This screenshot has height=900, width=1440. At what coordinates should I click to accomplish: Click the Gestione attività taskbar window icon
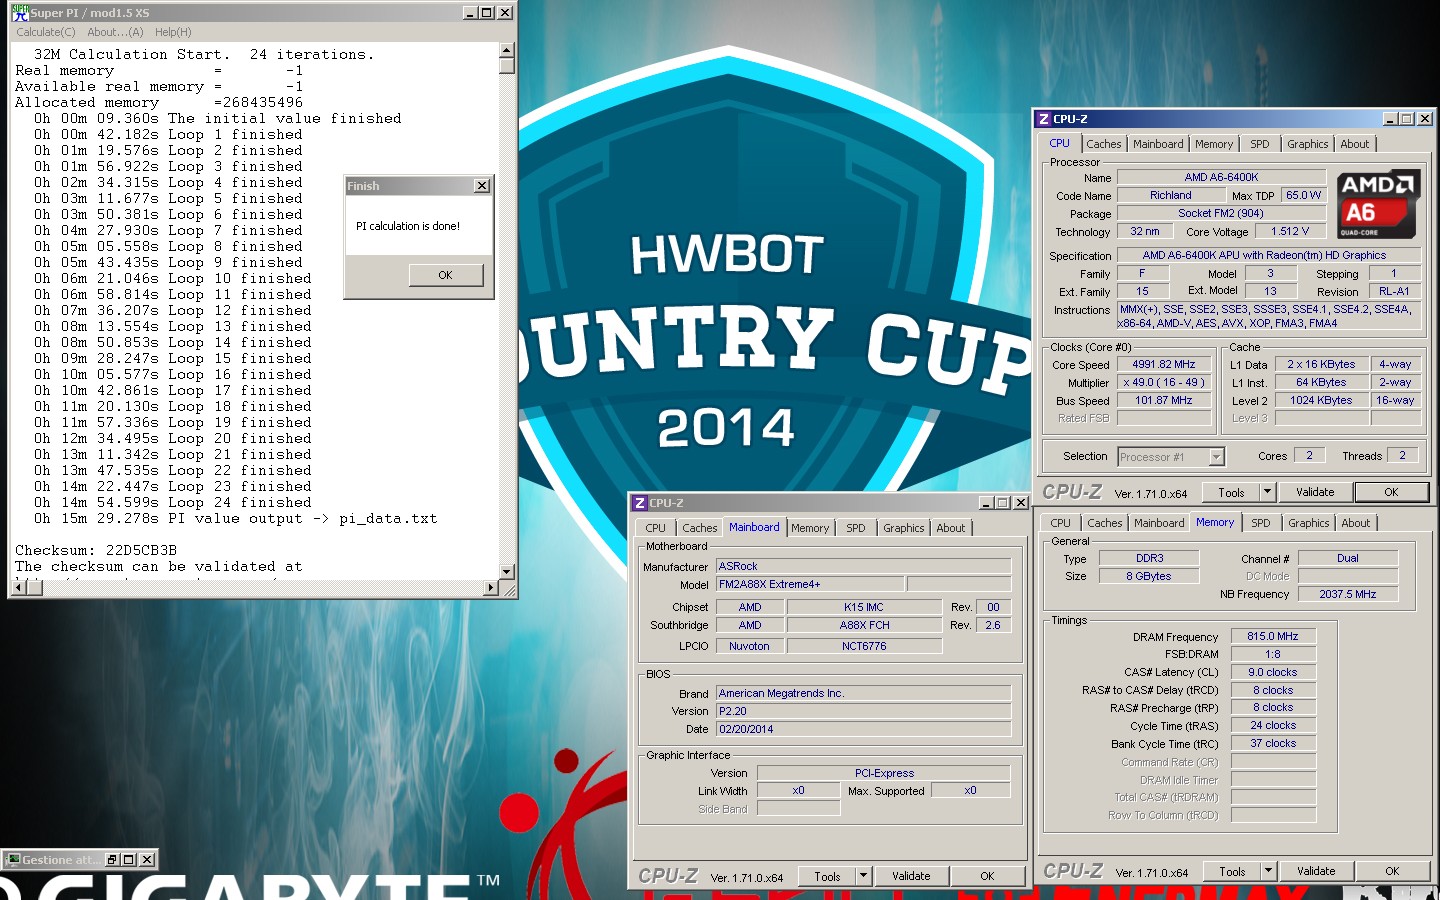[13, 859]
